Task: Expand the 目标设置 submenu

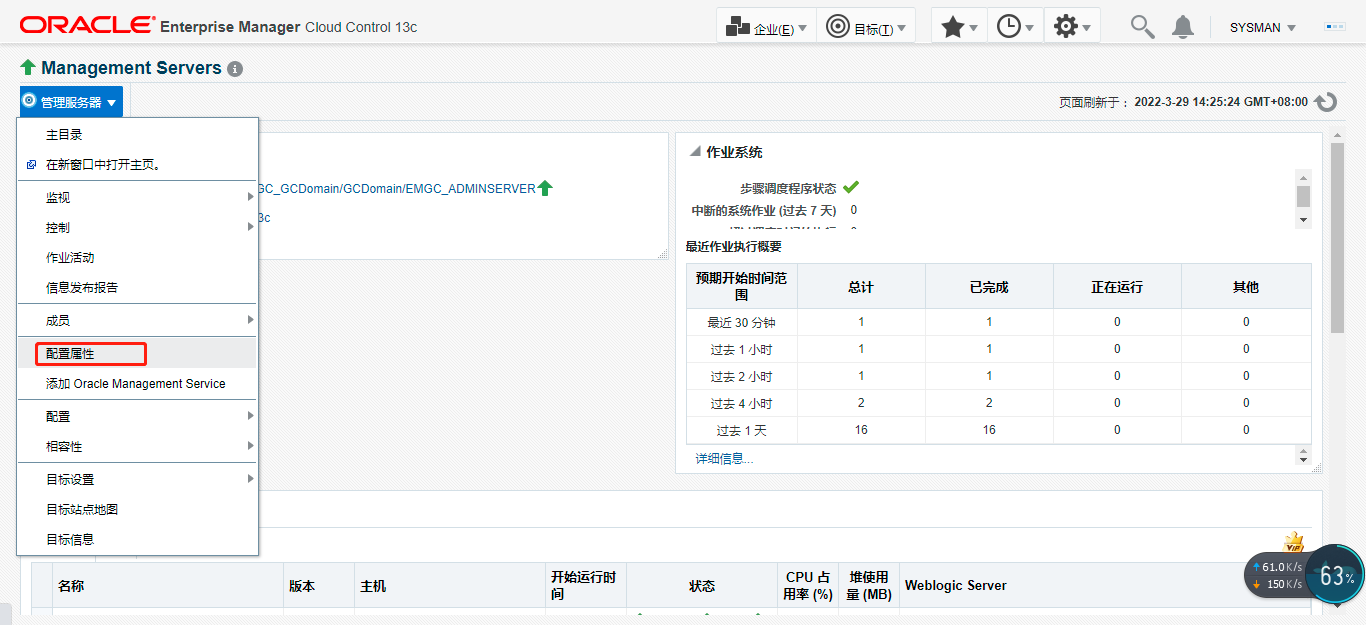Action: click(x=138, y=480)
